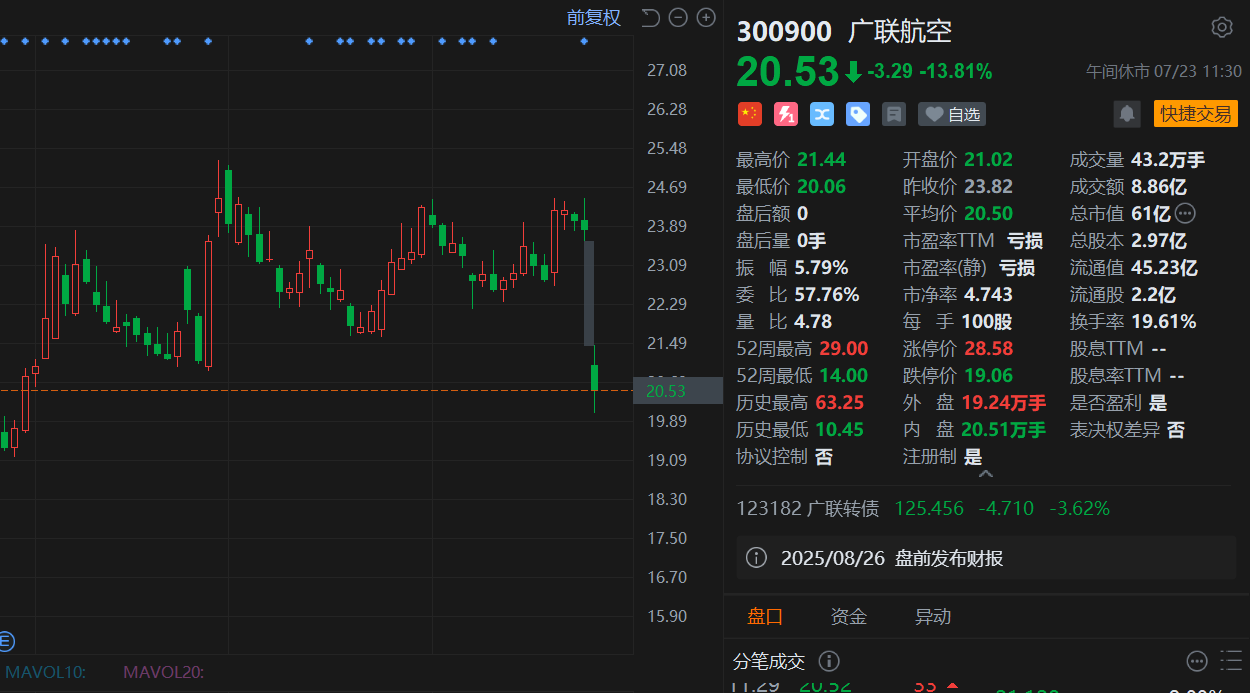Viewport: 1250px width, 693px height.
Task: Click 午间休市 07/23 11:30 status text
Action: 1164,72
